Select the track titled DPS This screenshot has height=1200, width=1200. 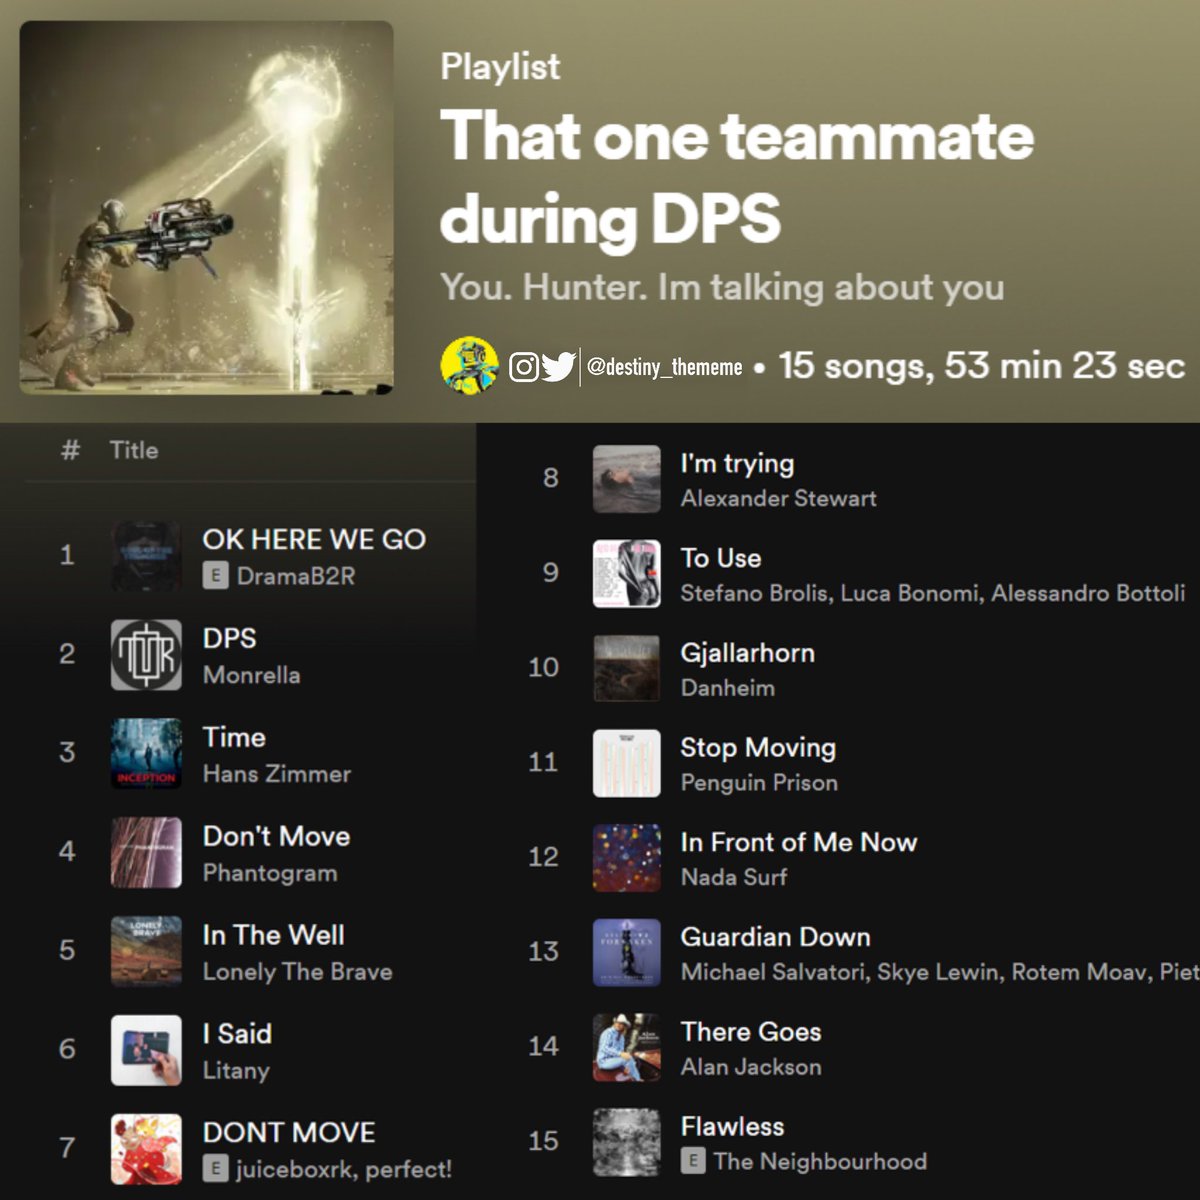pos(229,638)
